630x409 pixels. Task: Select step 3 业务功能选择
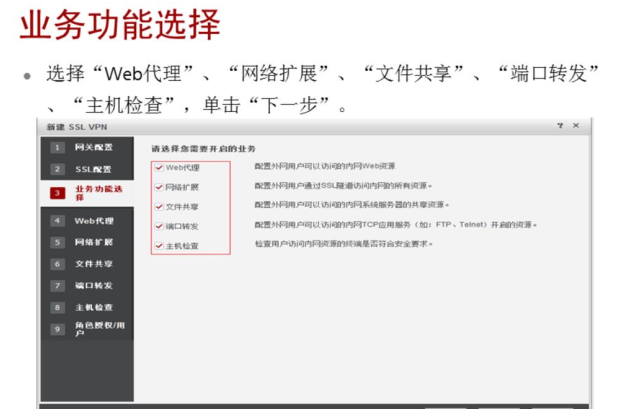pyautogui.click(x=87, y=193)
